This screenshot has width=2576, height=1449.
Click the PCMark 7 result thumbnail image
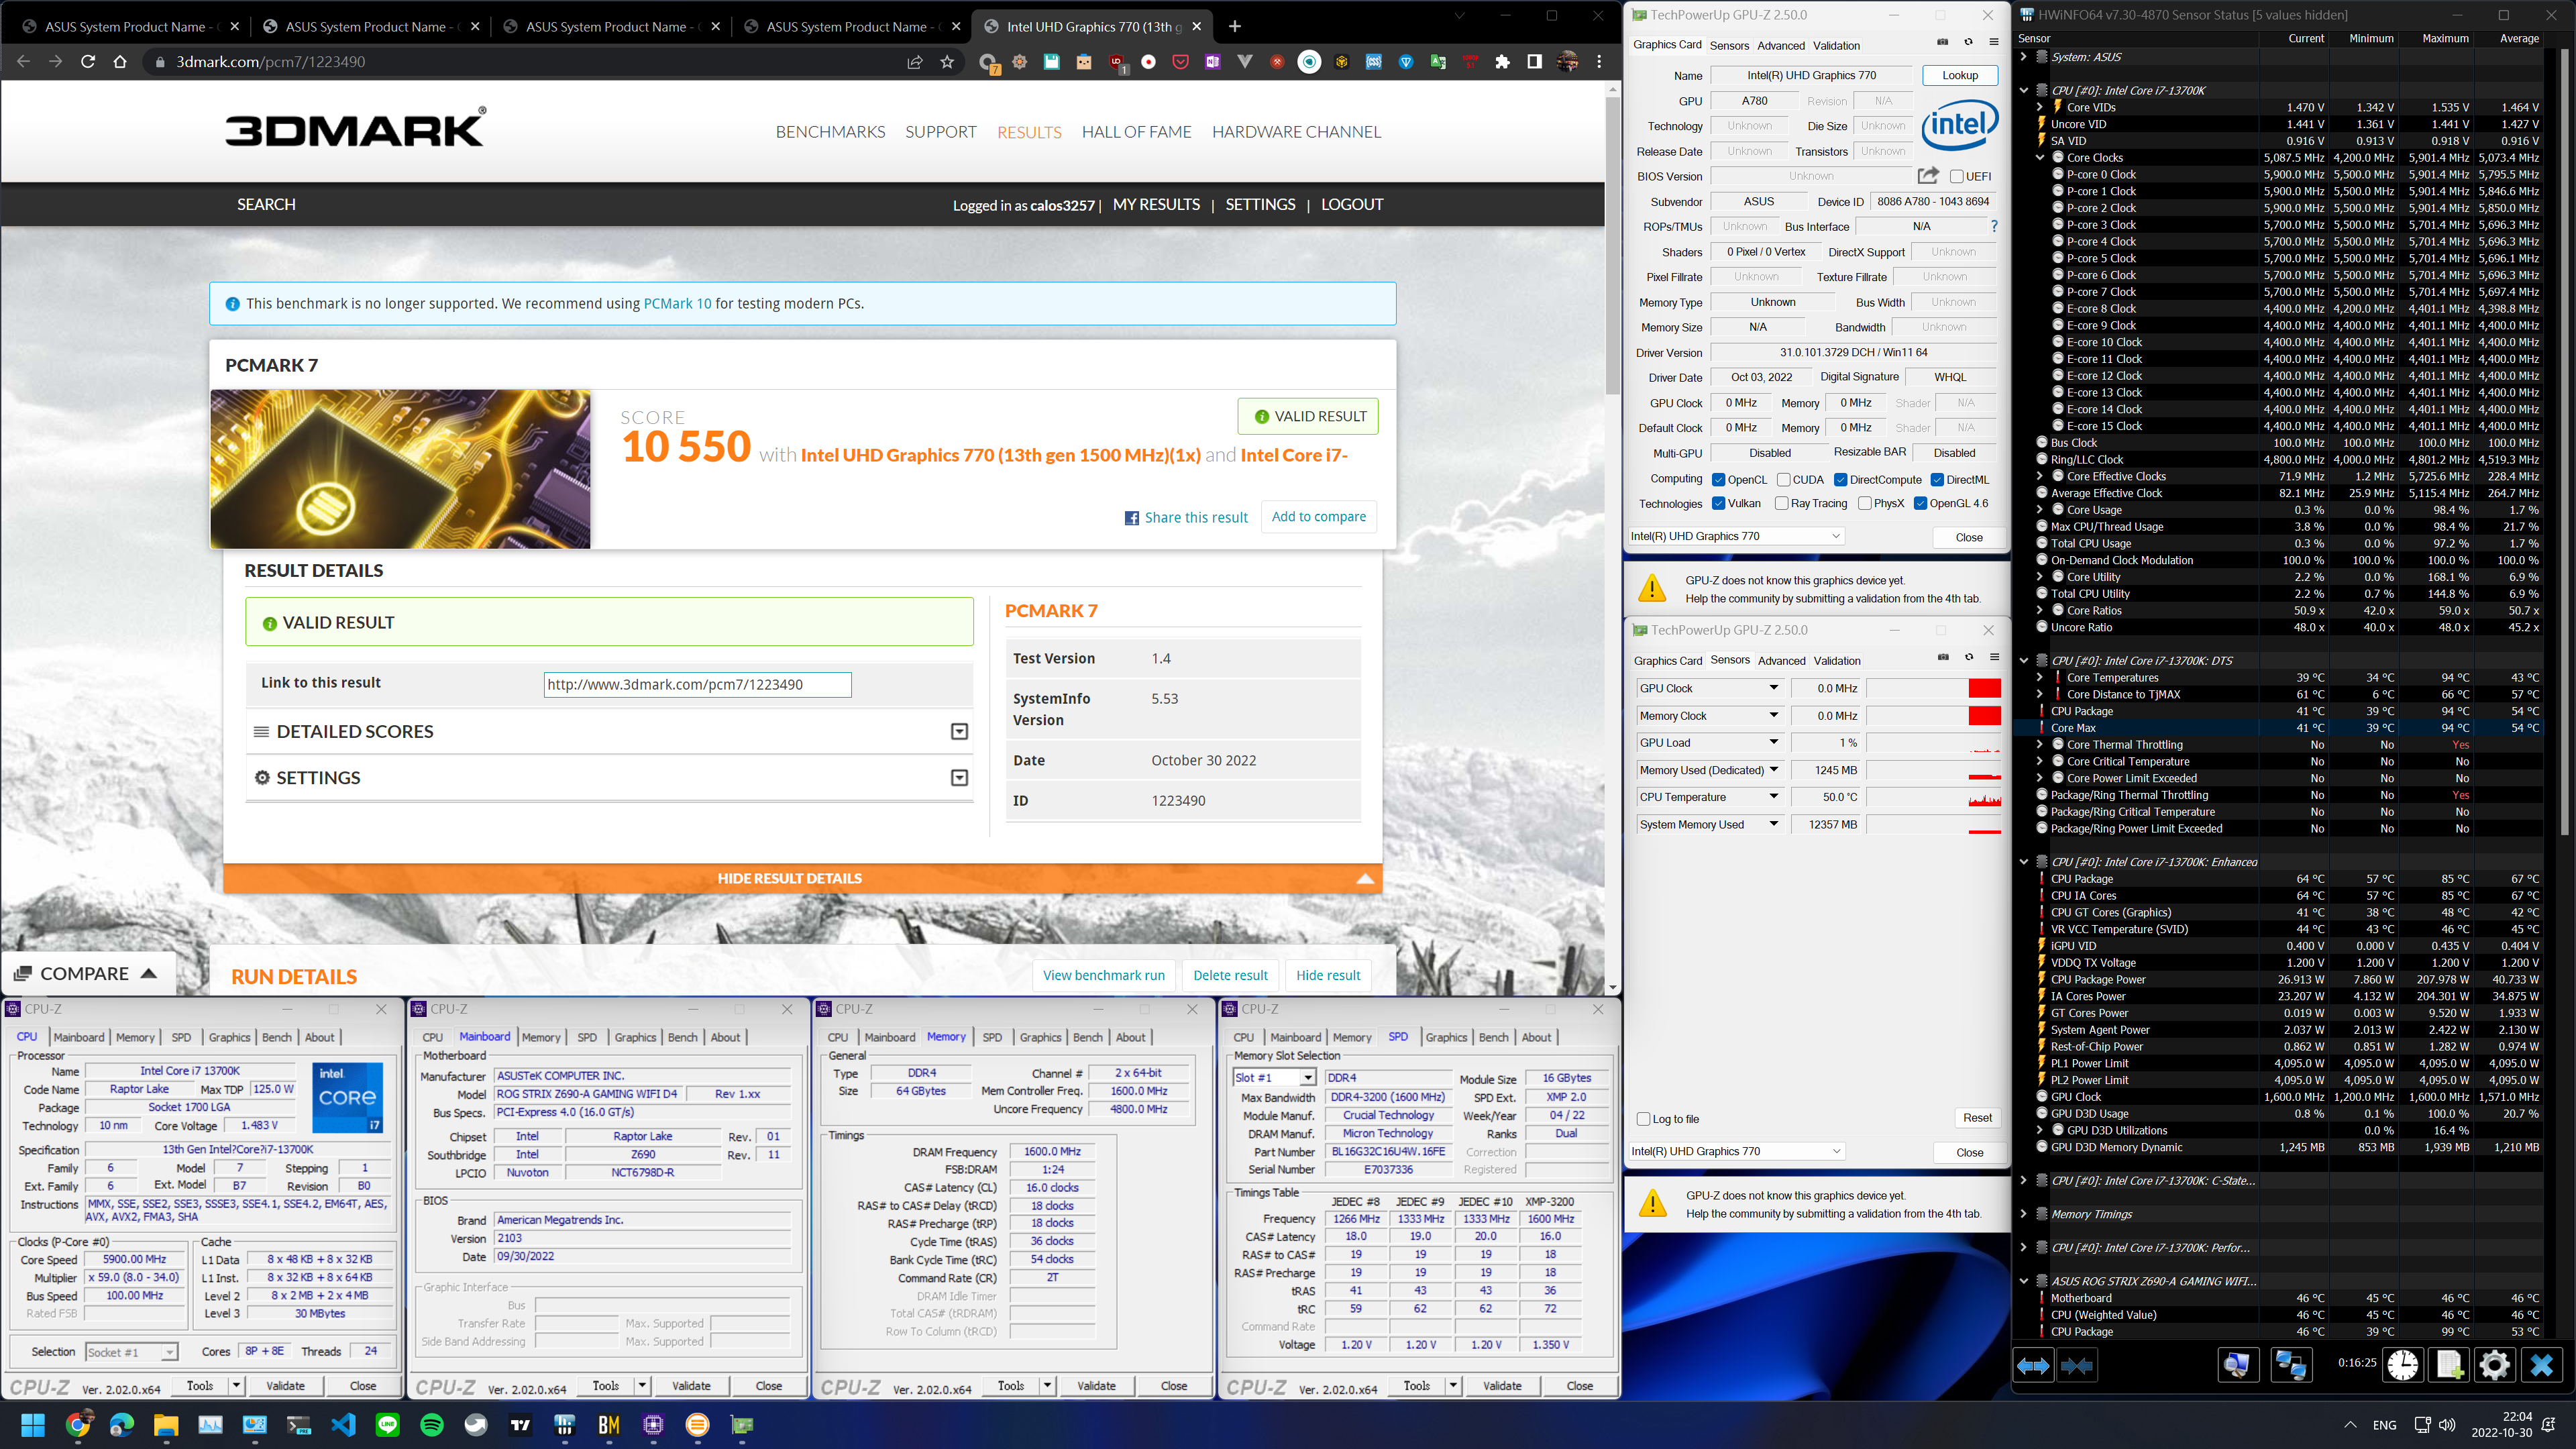pos(400,469)
